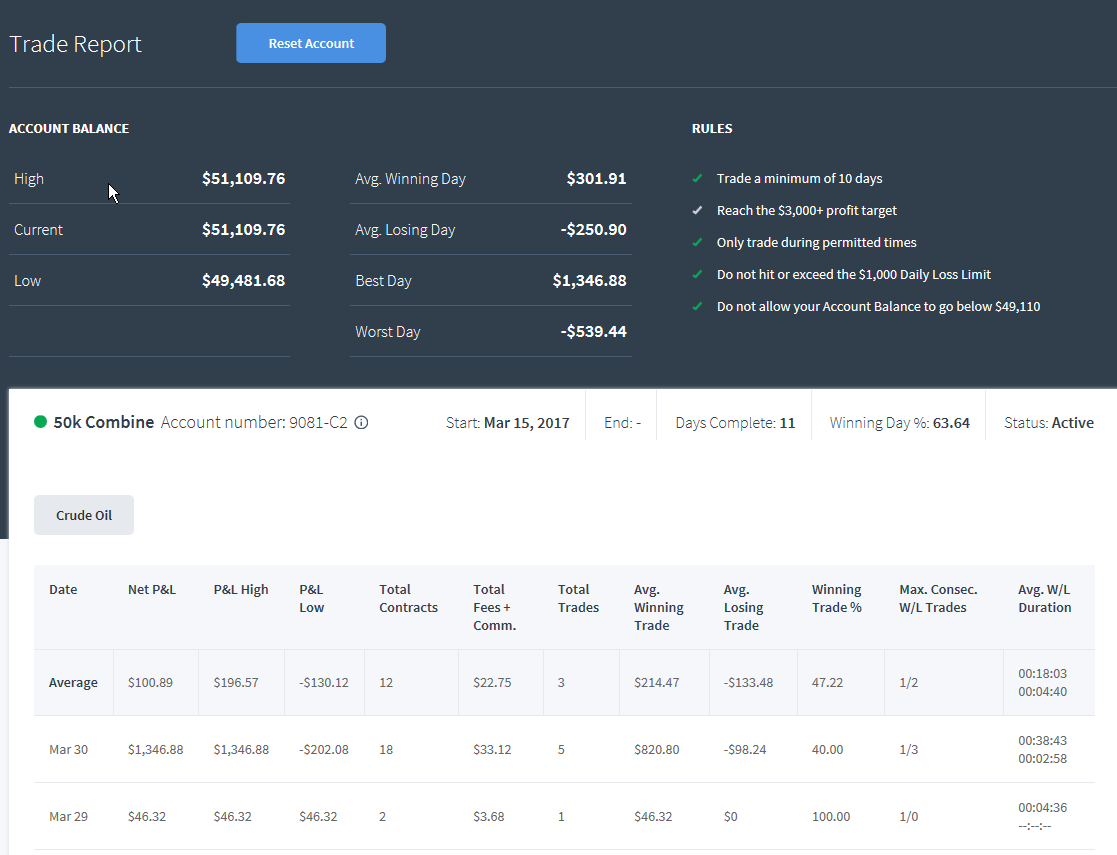Click the Winning Trade % column header
The width and height of the screenshot is (1117, 855).
pyautogui.click(x=836, y=598)
